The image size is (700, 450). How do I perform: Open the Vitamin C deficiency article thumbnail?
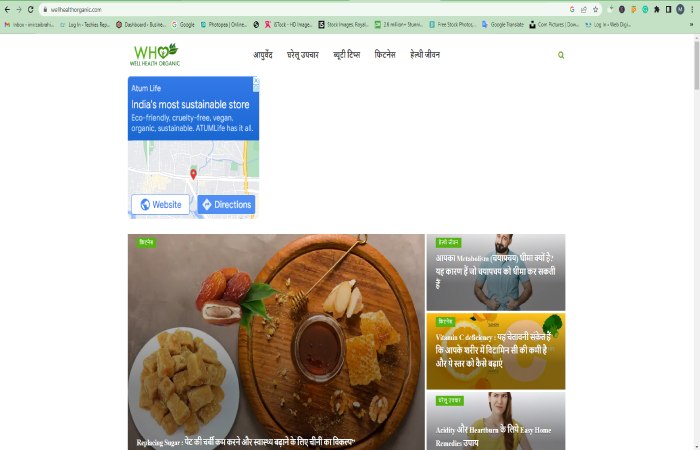[x=496, y=351]
